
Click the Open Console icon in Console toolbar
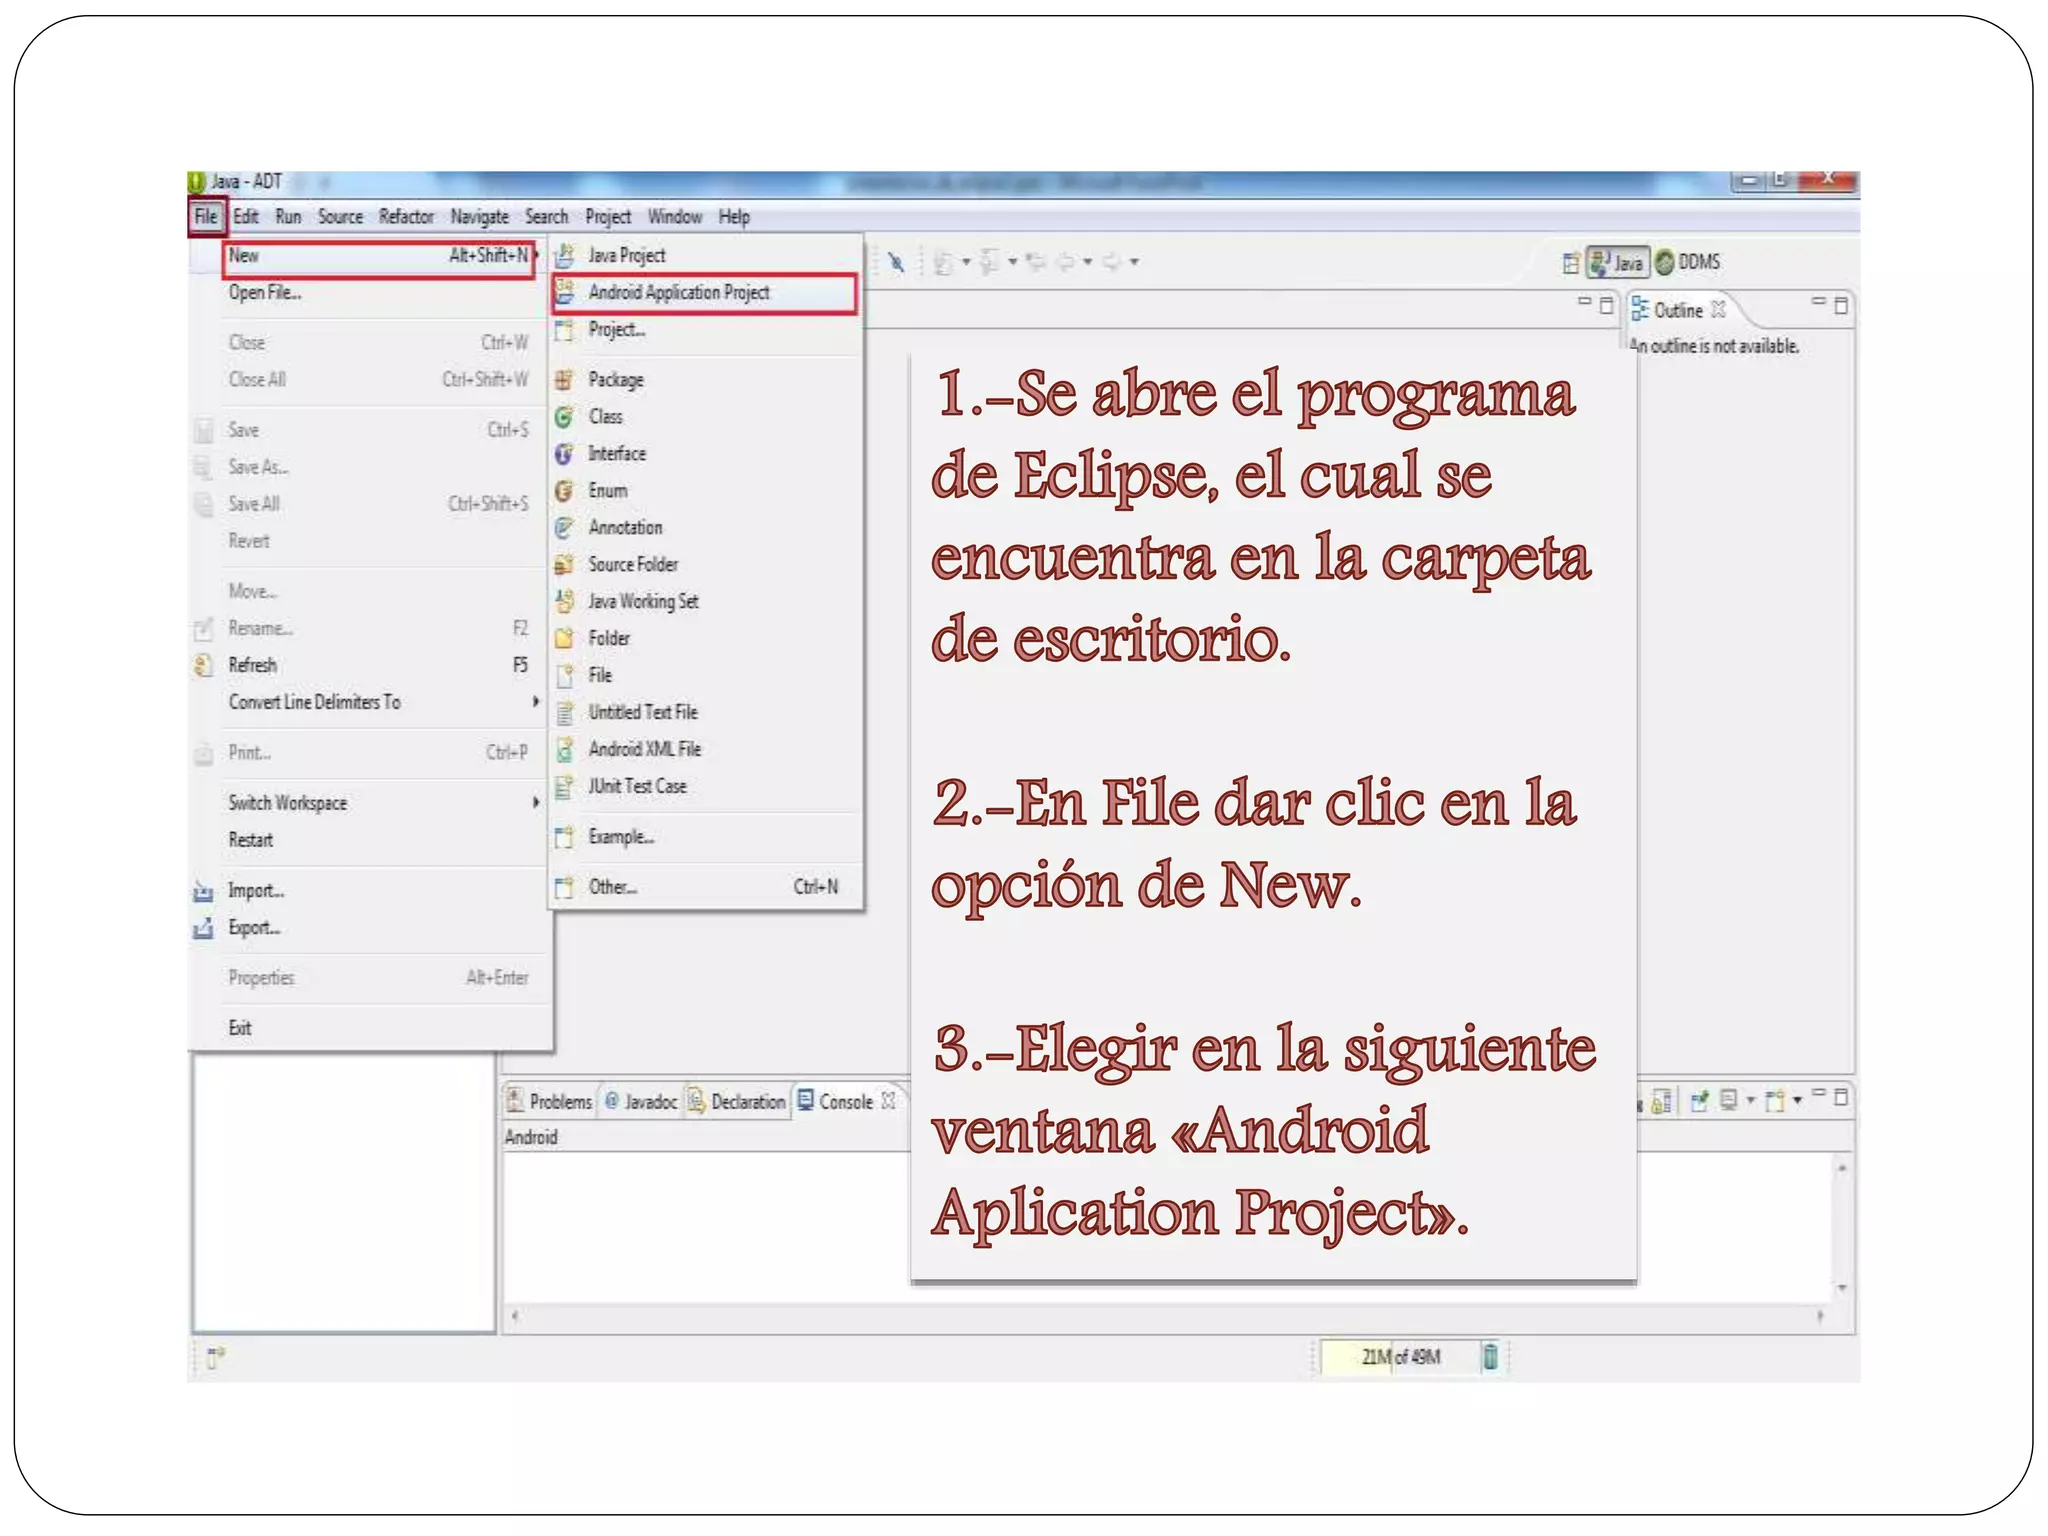click(x=1776, y=1101)
